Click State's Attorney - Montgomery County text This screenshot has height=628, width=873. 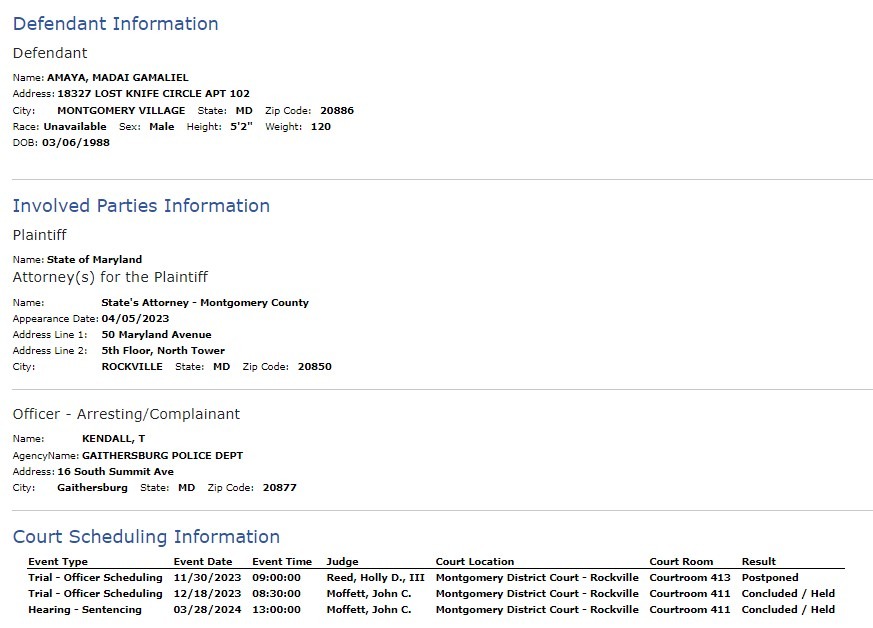(x=205, y=303)
